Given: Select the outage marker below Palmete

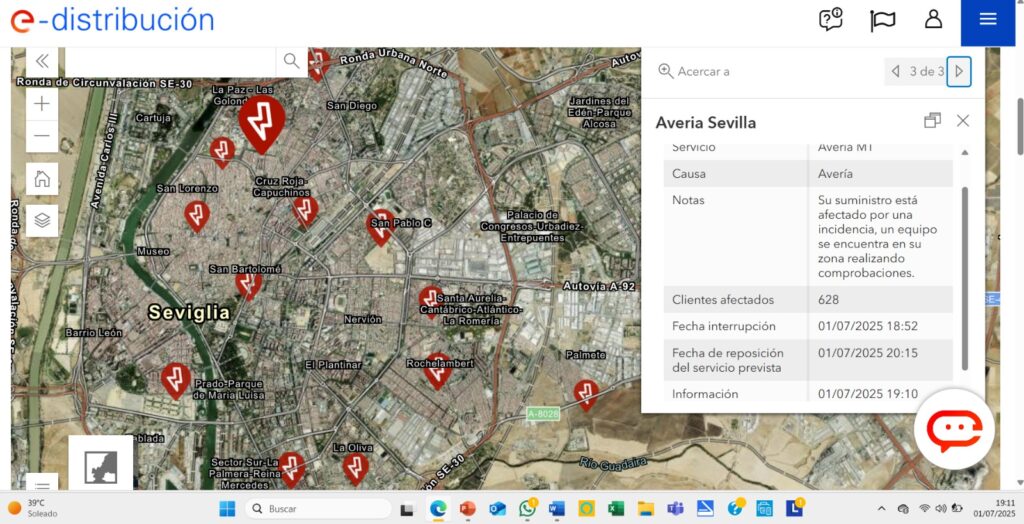Looking at the screenshot, I should pyautogui.click(x=586, y=395).
